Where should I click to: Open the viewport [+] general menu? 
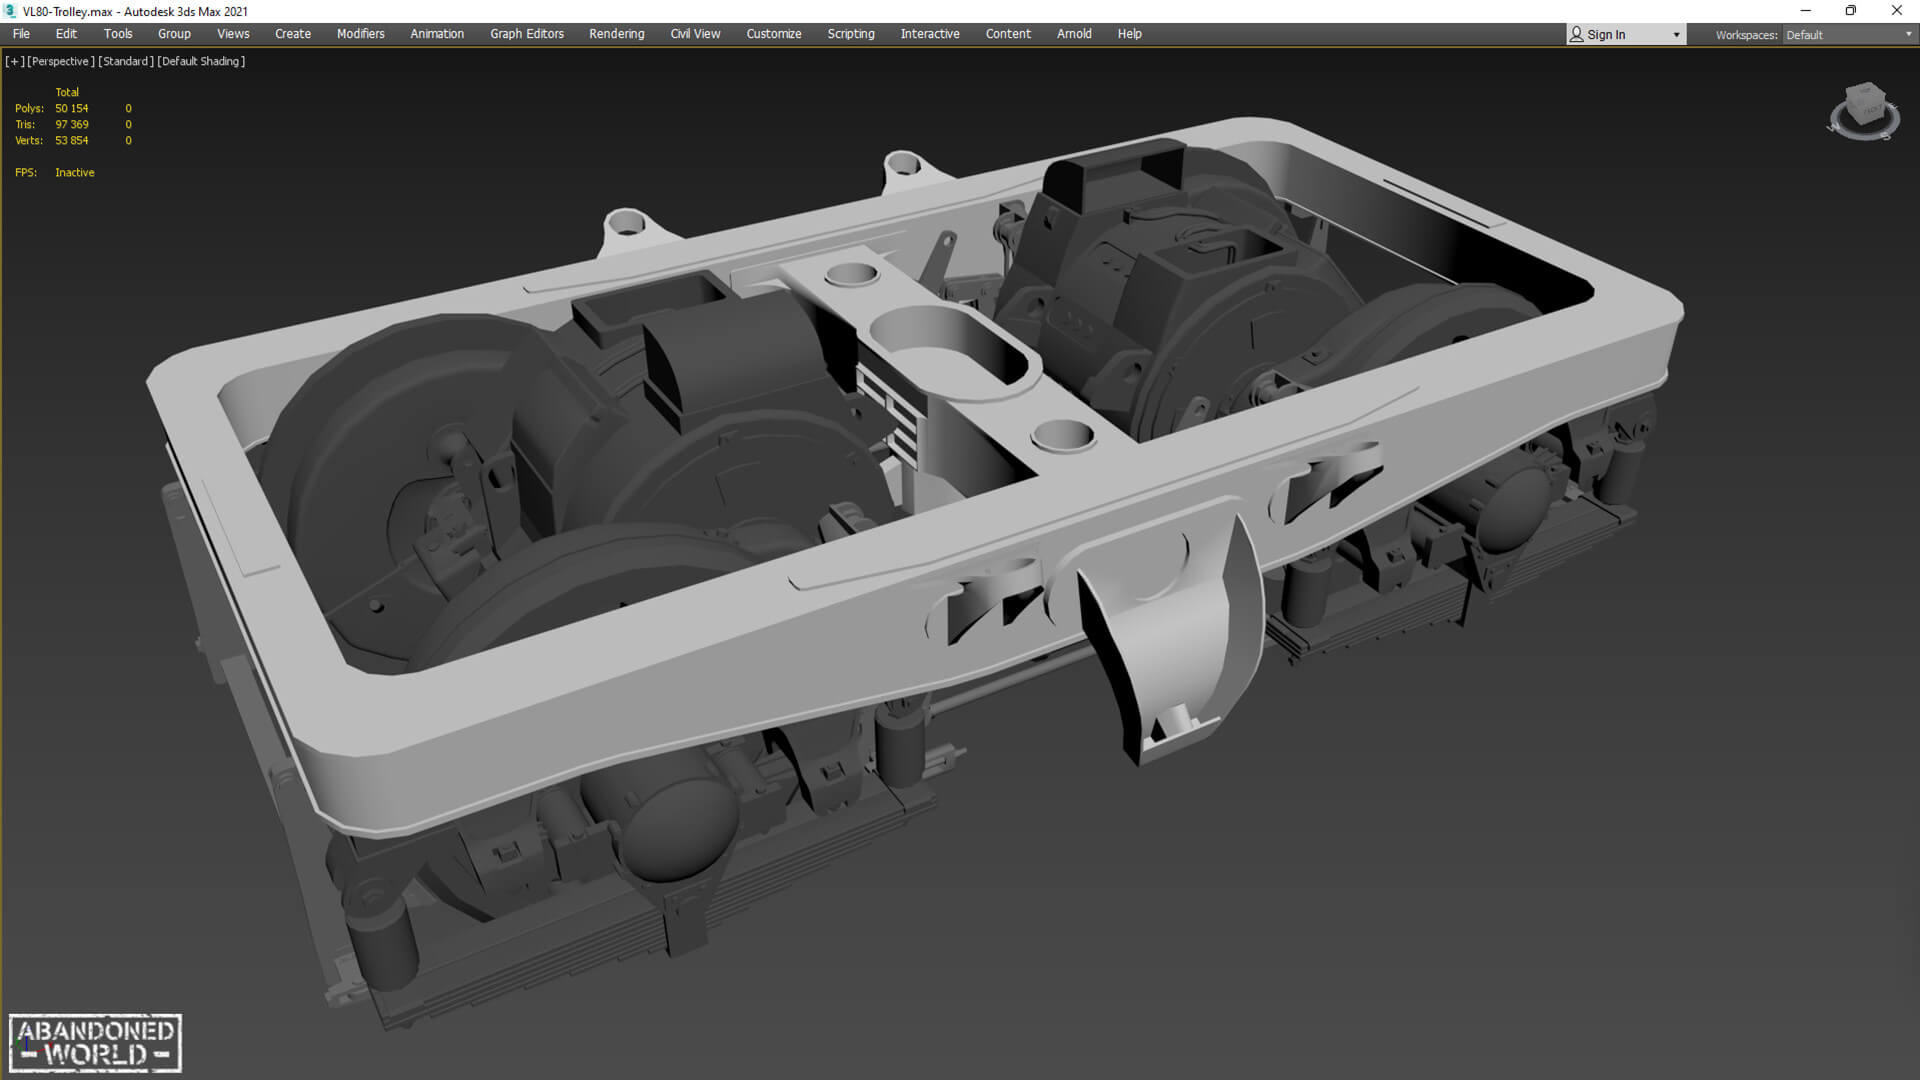click(x=14, y=61)
